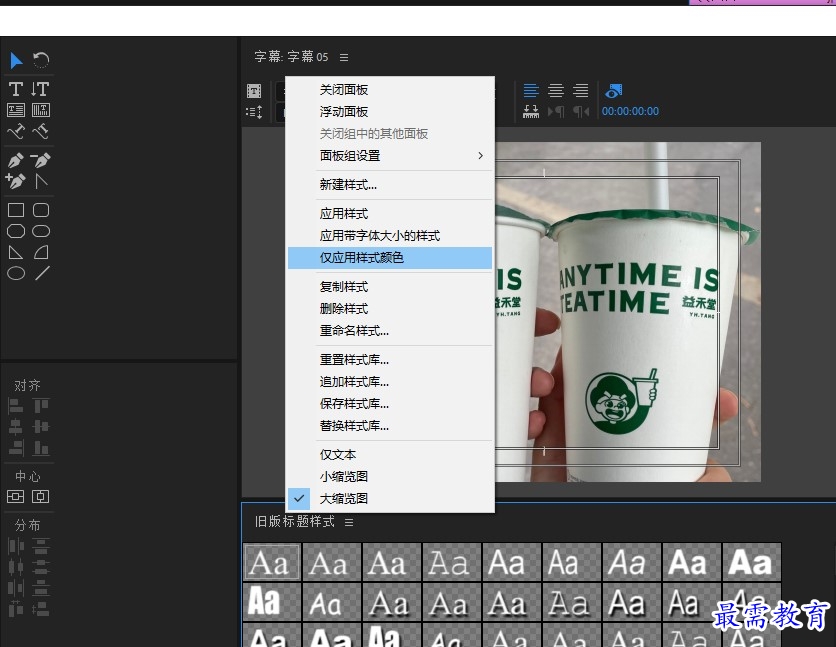Screen dimensions: 836x647
Task: Select the tall condensed bold Aa style
Action: click(272, 602)
